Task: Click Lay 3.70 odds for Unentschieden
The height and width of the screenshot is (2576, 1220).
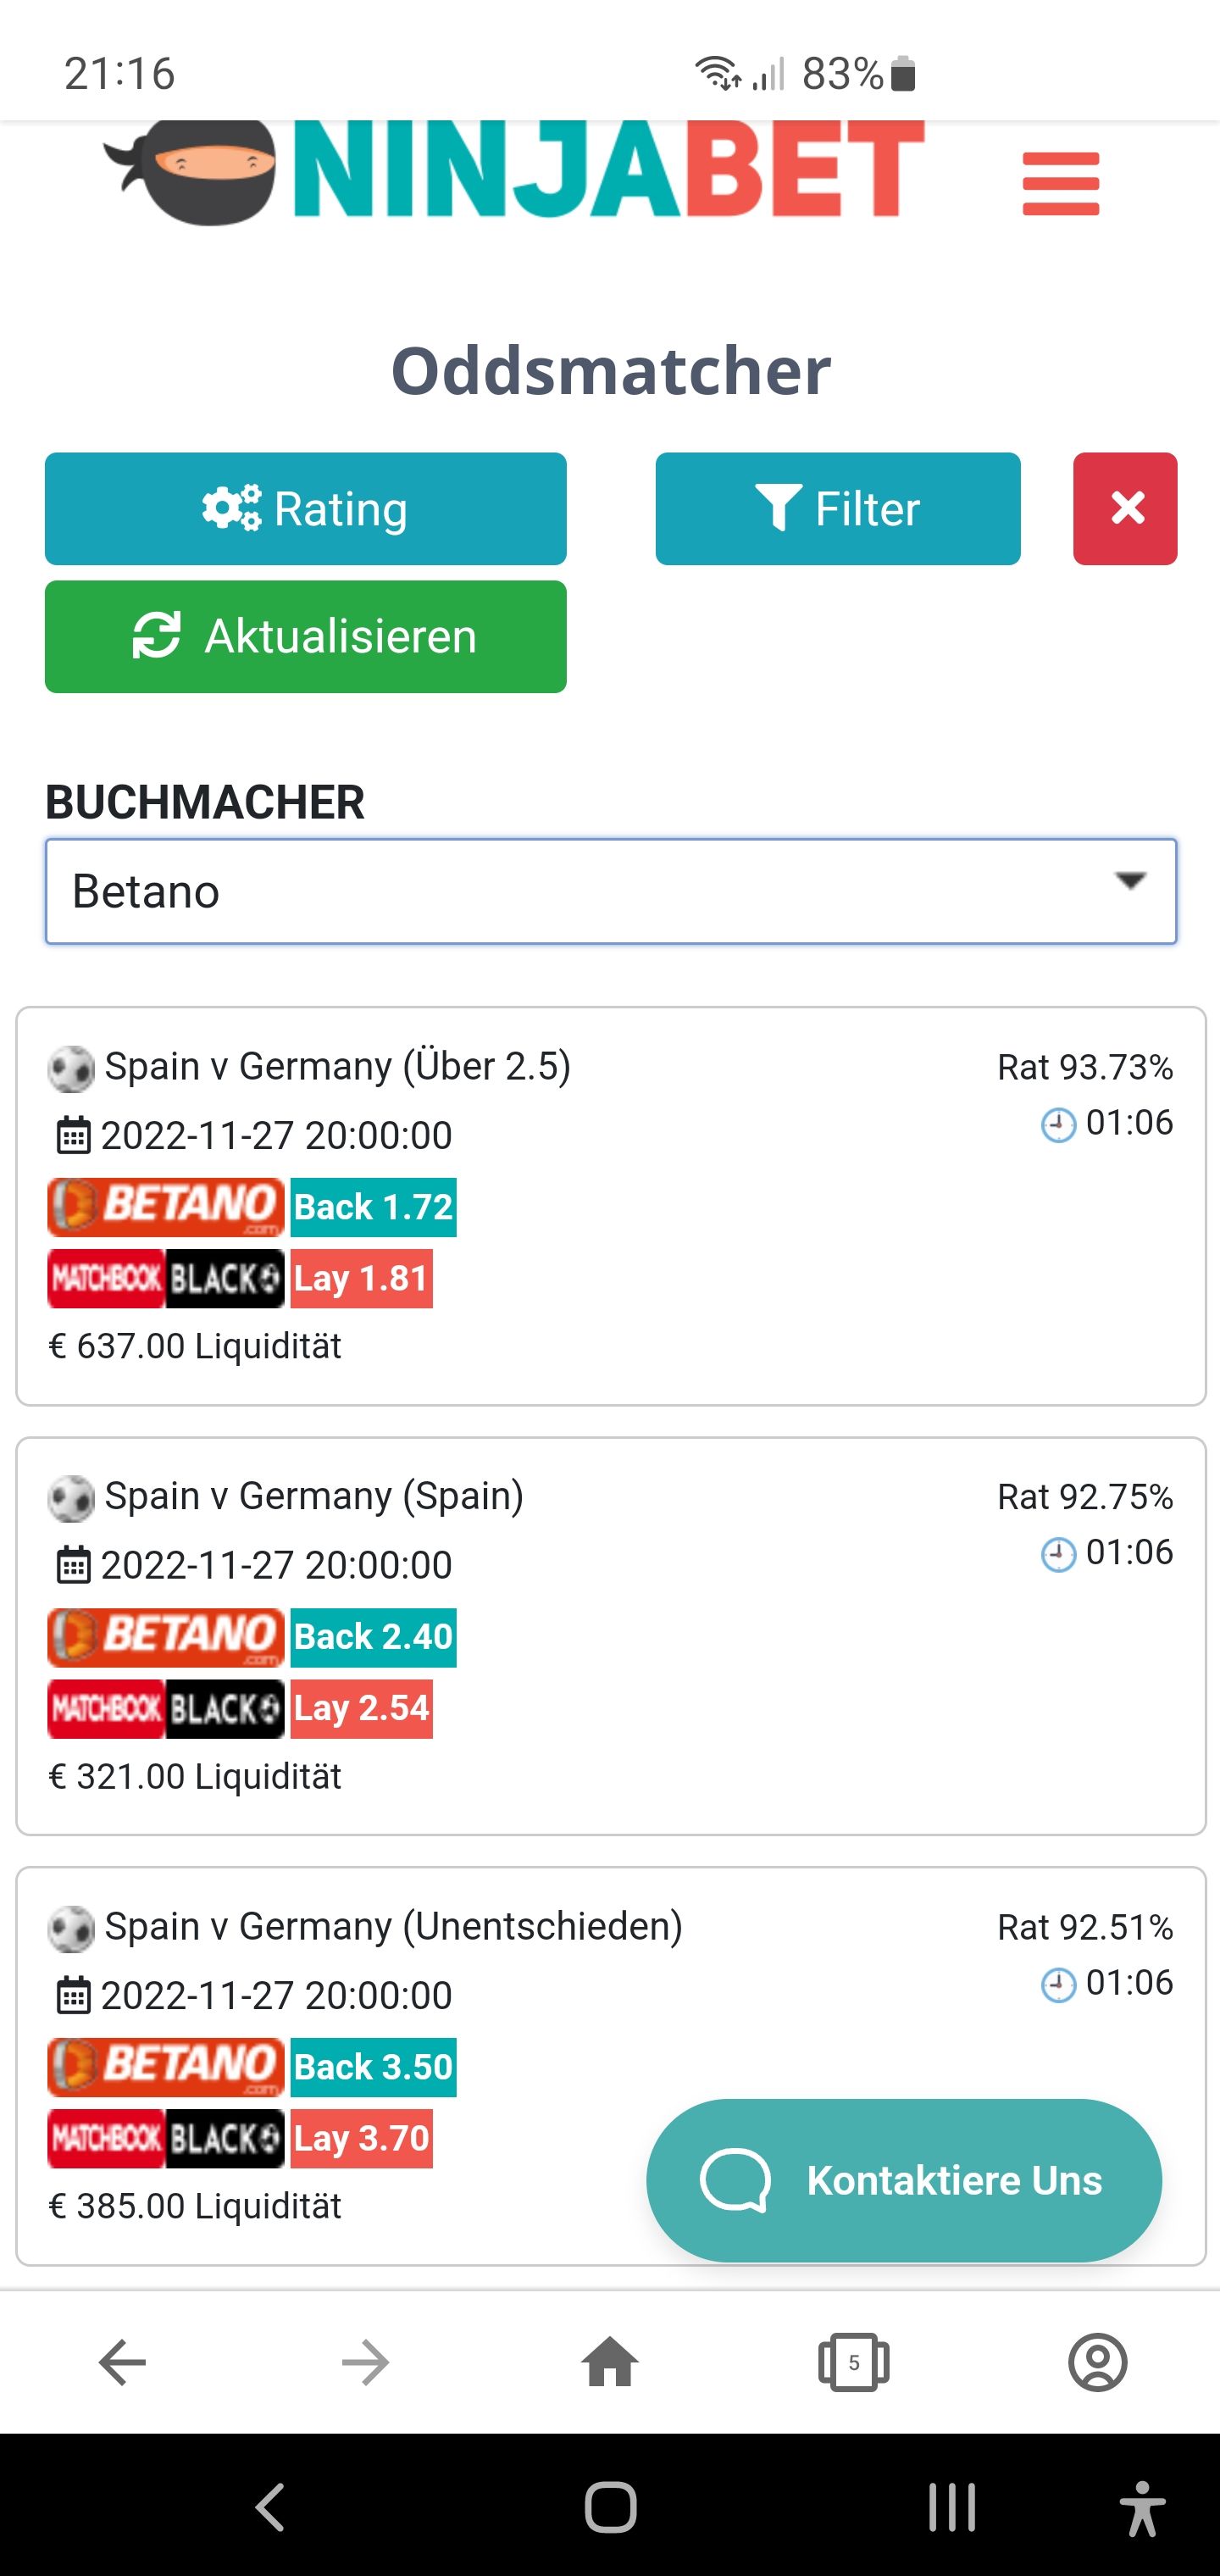Action: (x=361, y=2138)
